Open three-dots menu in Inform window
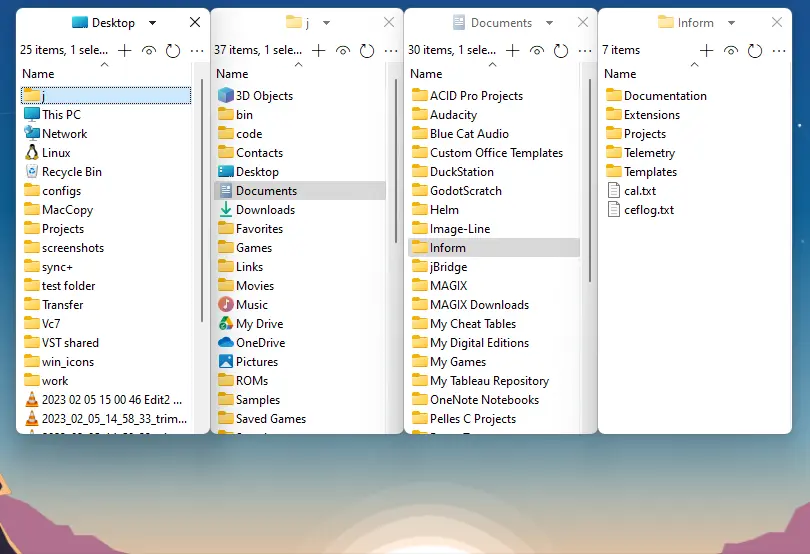 pos(779,51)
